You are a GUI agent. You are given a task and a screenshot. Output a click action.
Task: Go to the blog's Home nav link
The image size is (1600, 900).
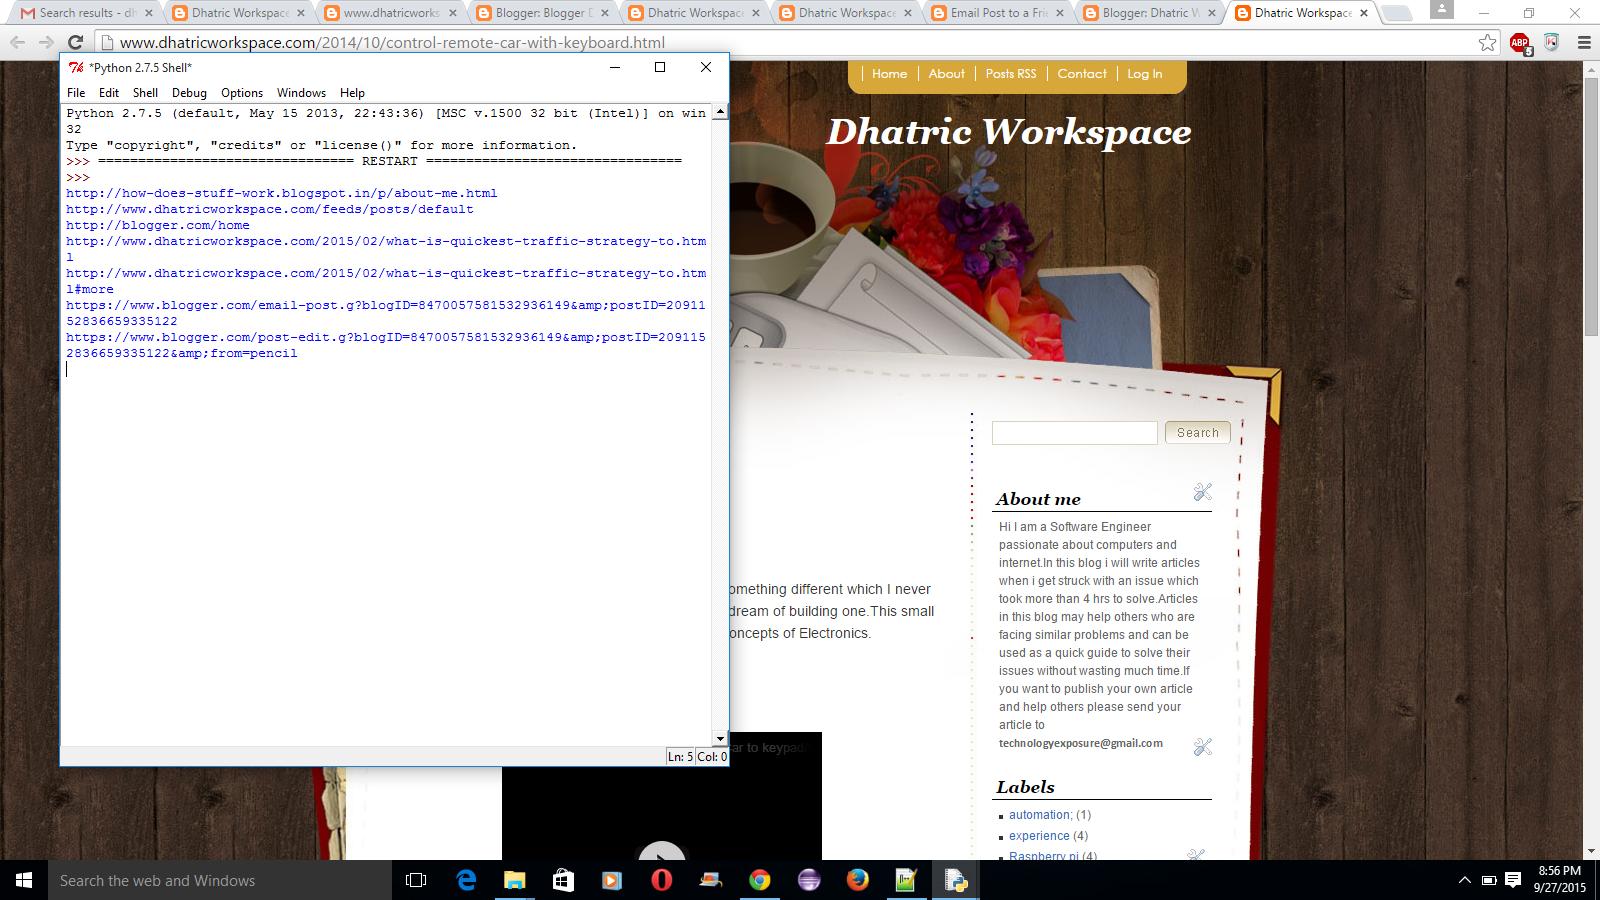(889, 74)
